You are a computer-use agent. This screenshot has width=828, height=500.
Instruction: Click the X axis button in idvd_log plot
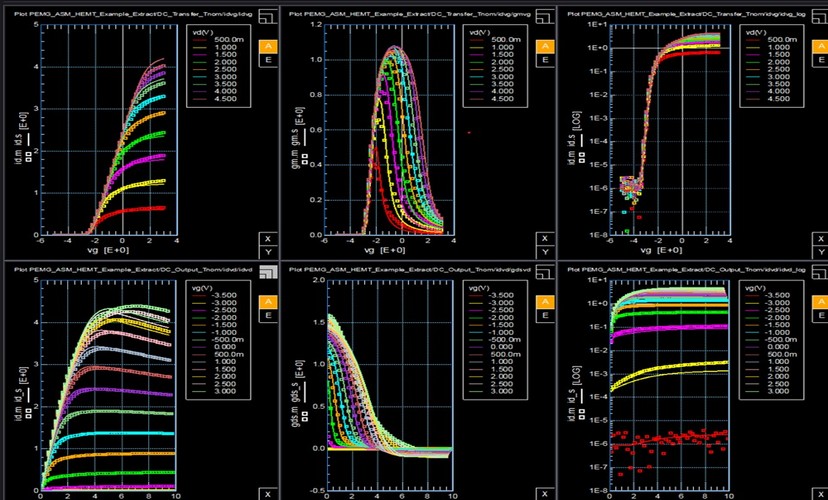point(821,494)
